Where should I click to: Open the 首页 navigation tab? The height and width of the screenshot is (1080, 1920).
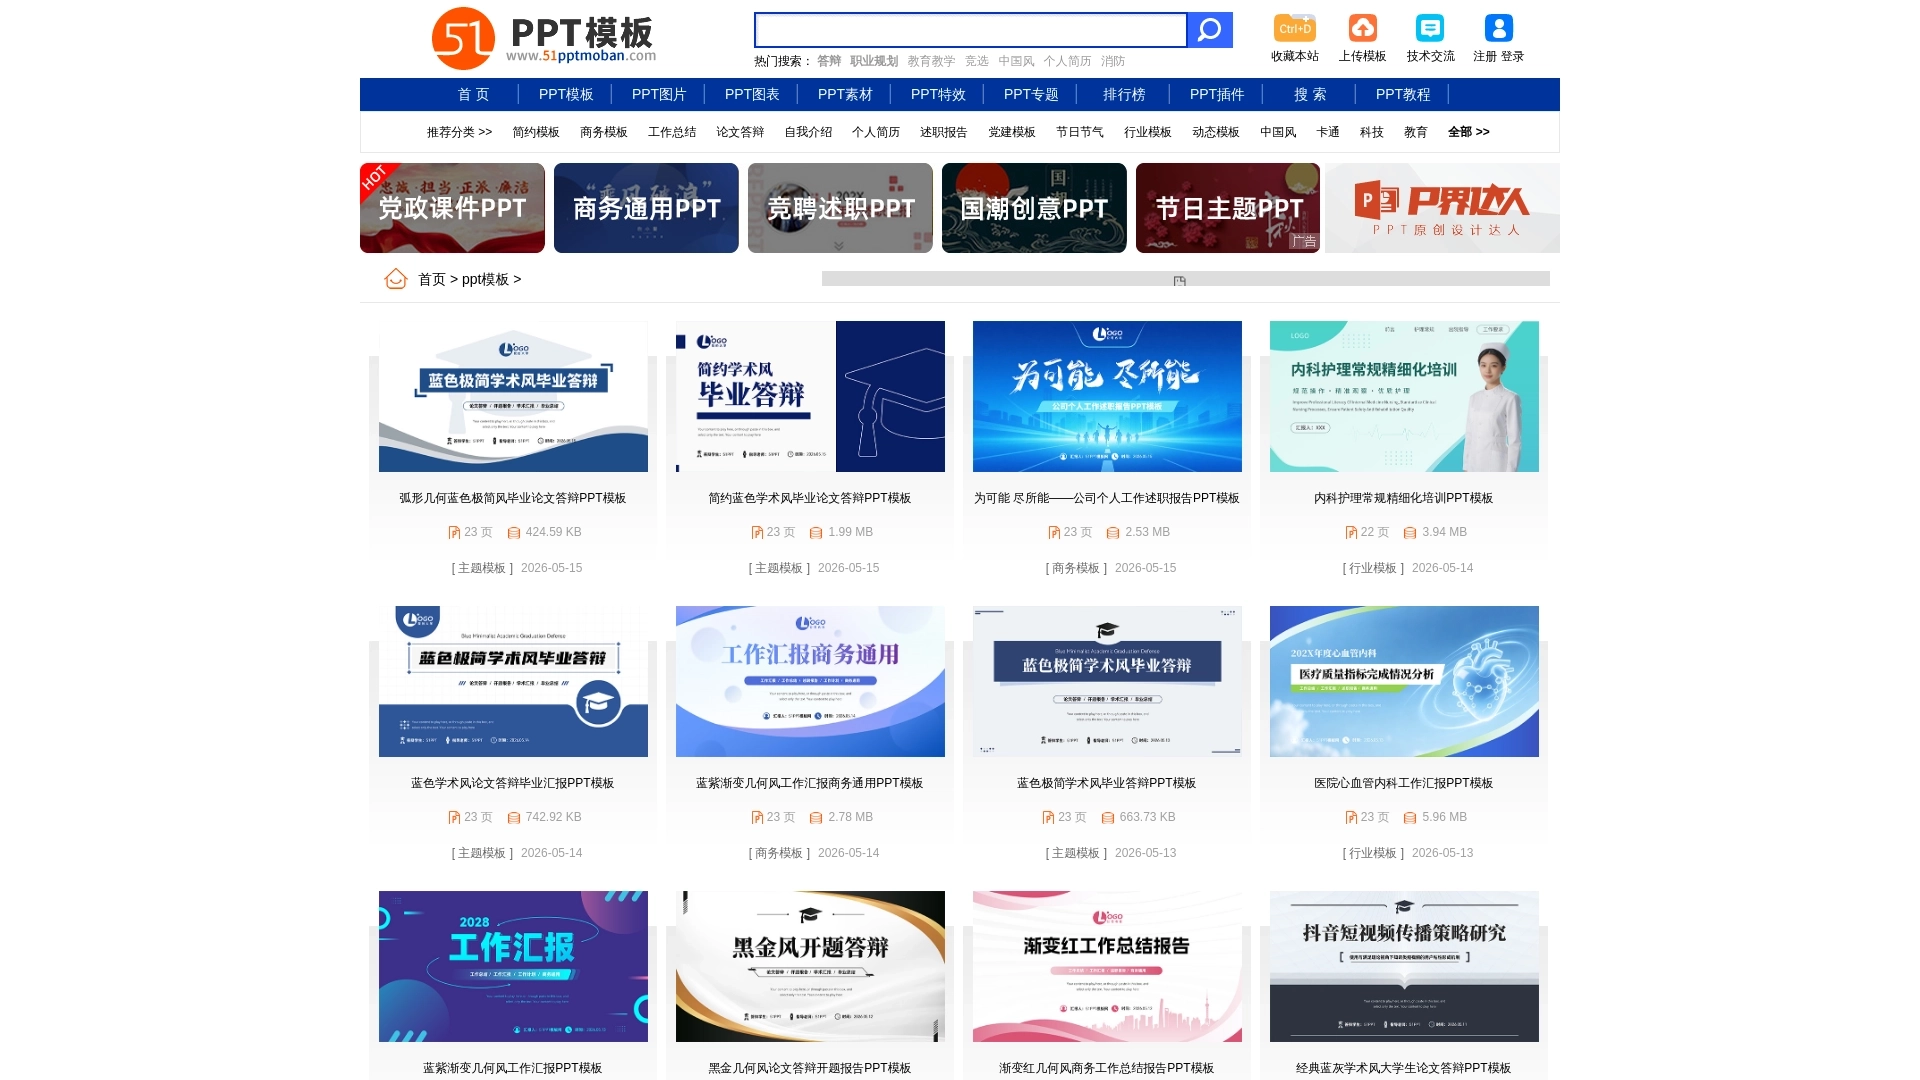tap(474, 94)
